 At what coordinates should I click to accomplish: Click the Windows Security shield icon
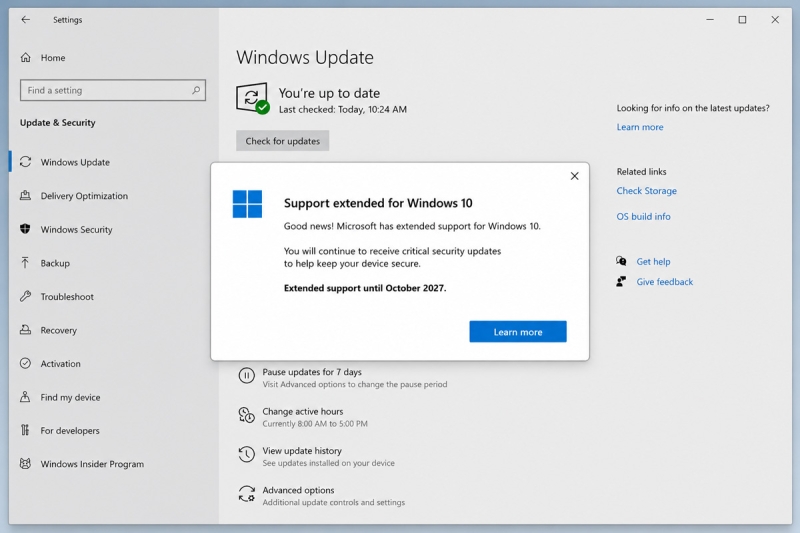(26, 229)
